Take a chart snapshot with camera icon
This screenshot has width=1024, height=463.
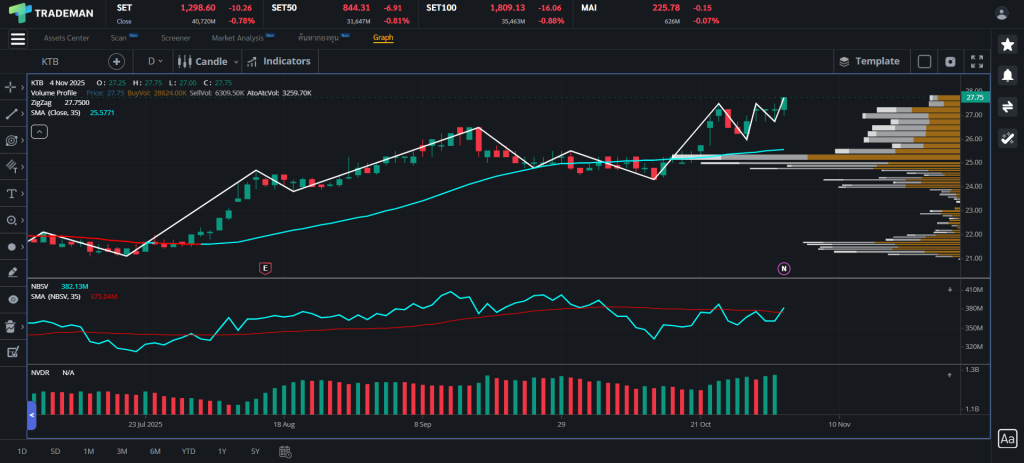949,61
